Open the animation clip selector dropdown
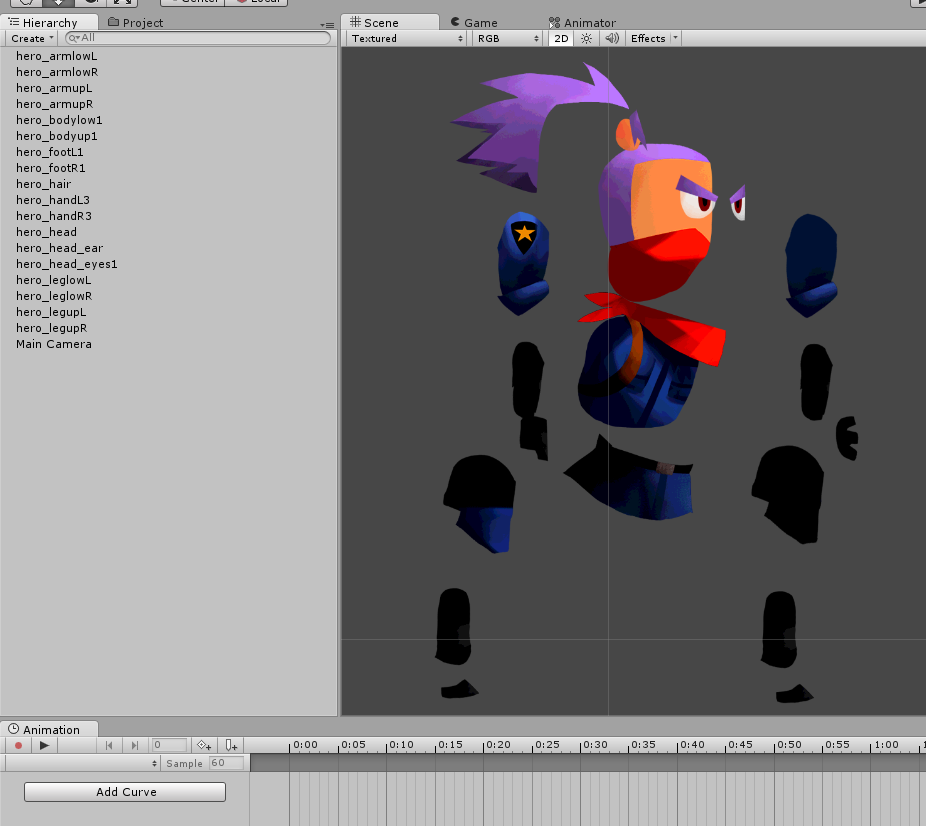The height and width of the screenshot is (826, 926). click(81, 763)
